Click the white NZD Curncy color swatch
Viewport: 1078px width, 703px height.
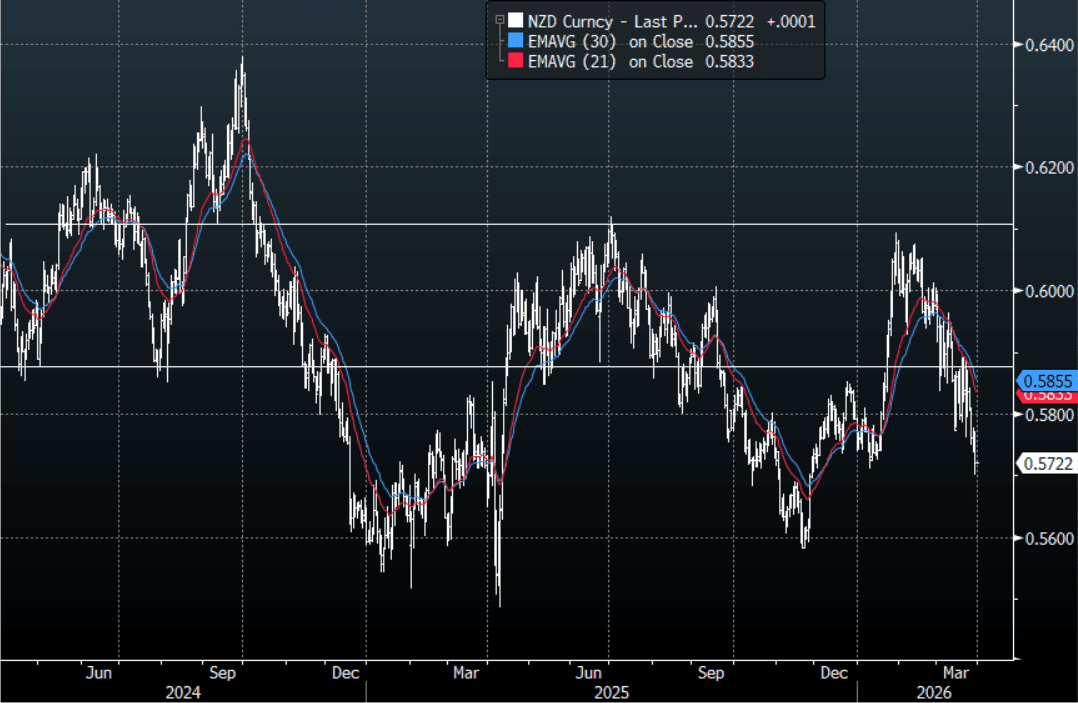[x=515, y=20]
